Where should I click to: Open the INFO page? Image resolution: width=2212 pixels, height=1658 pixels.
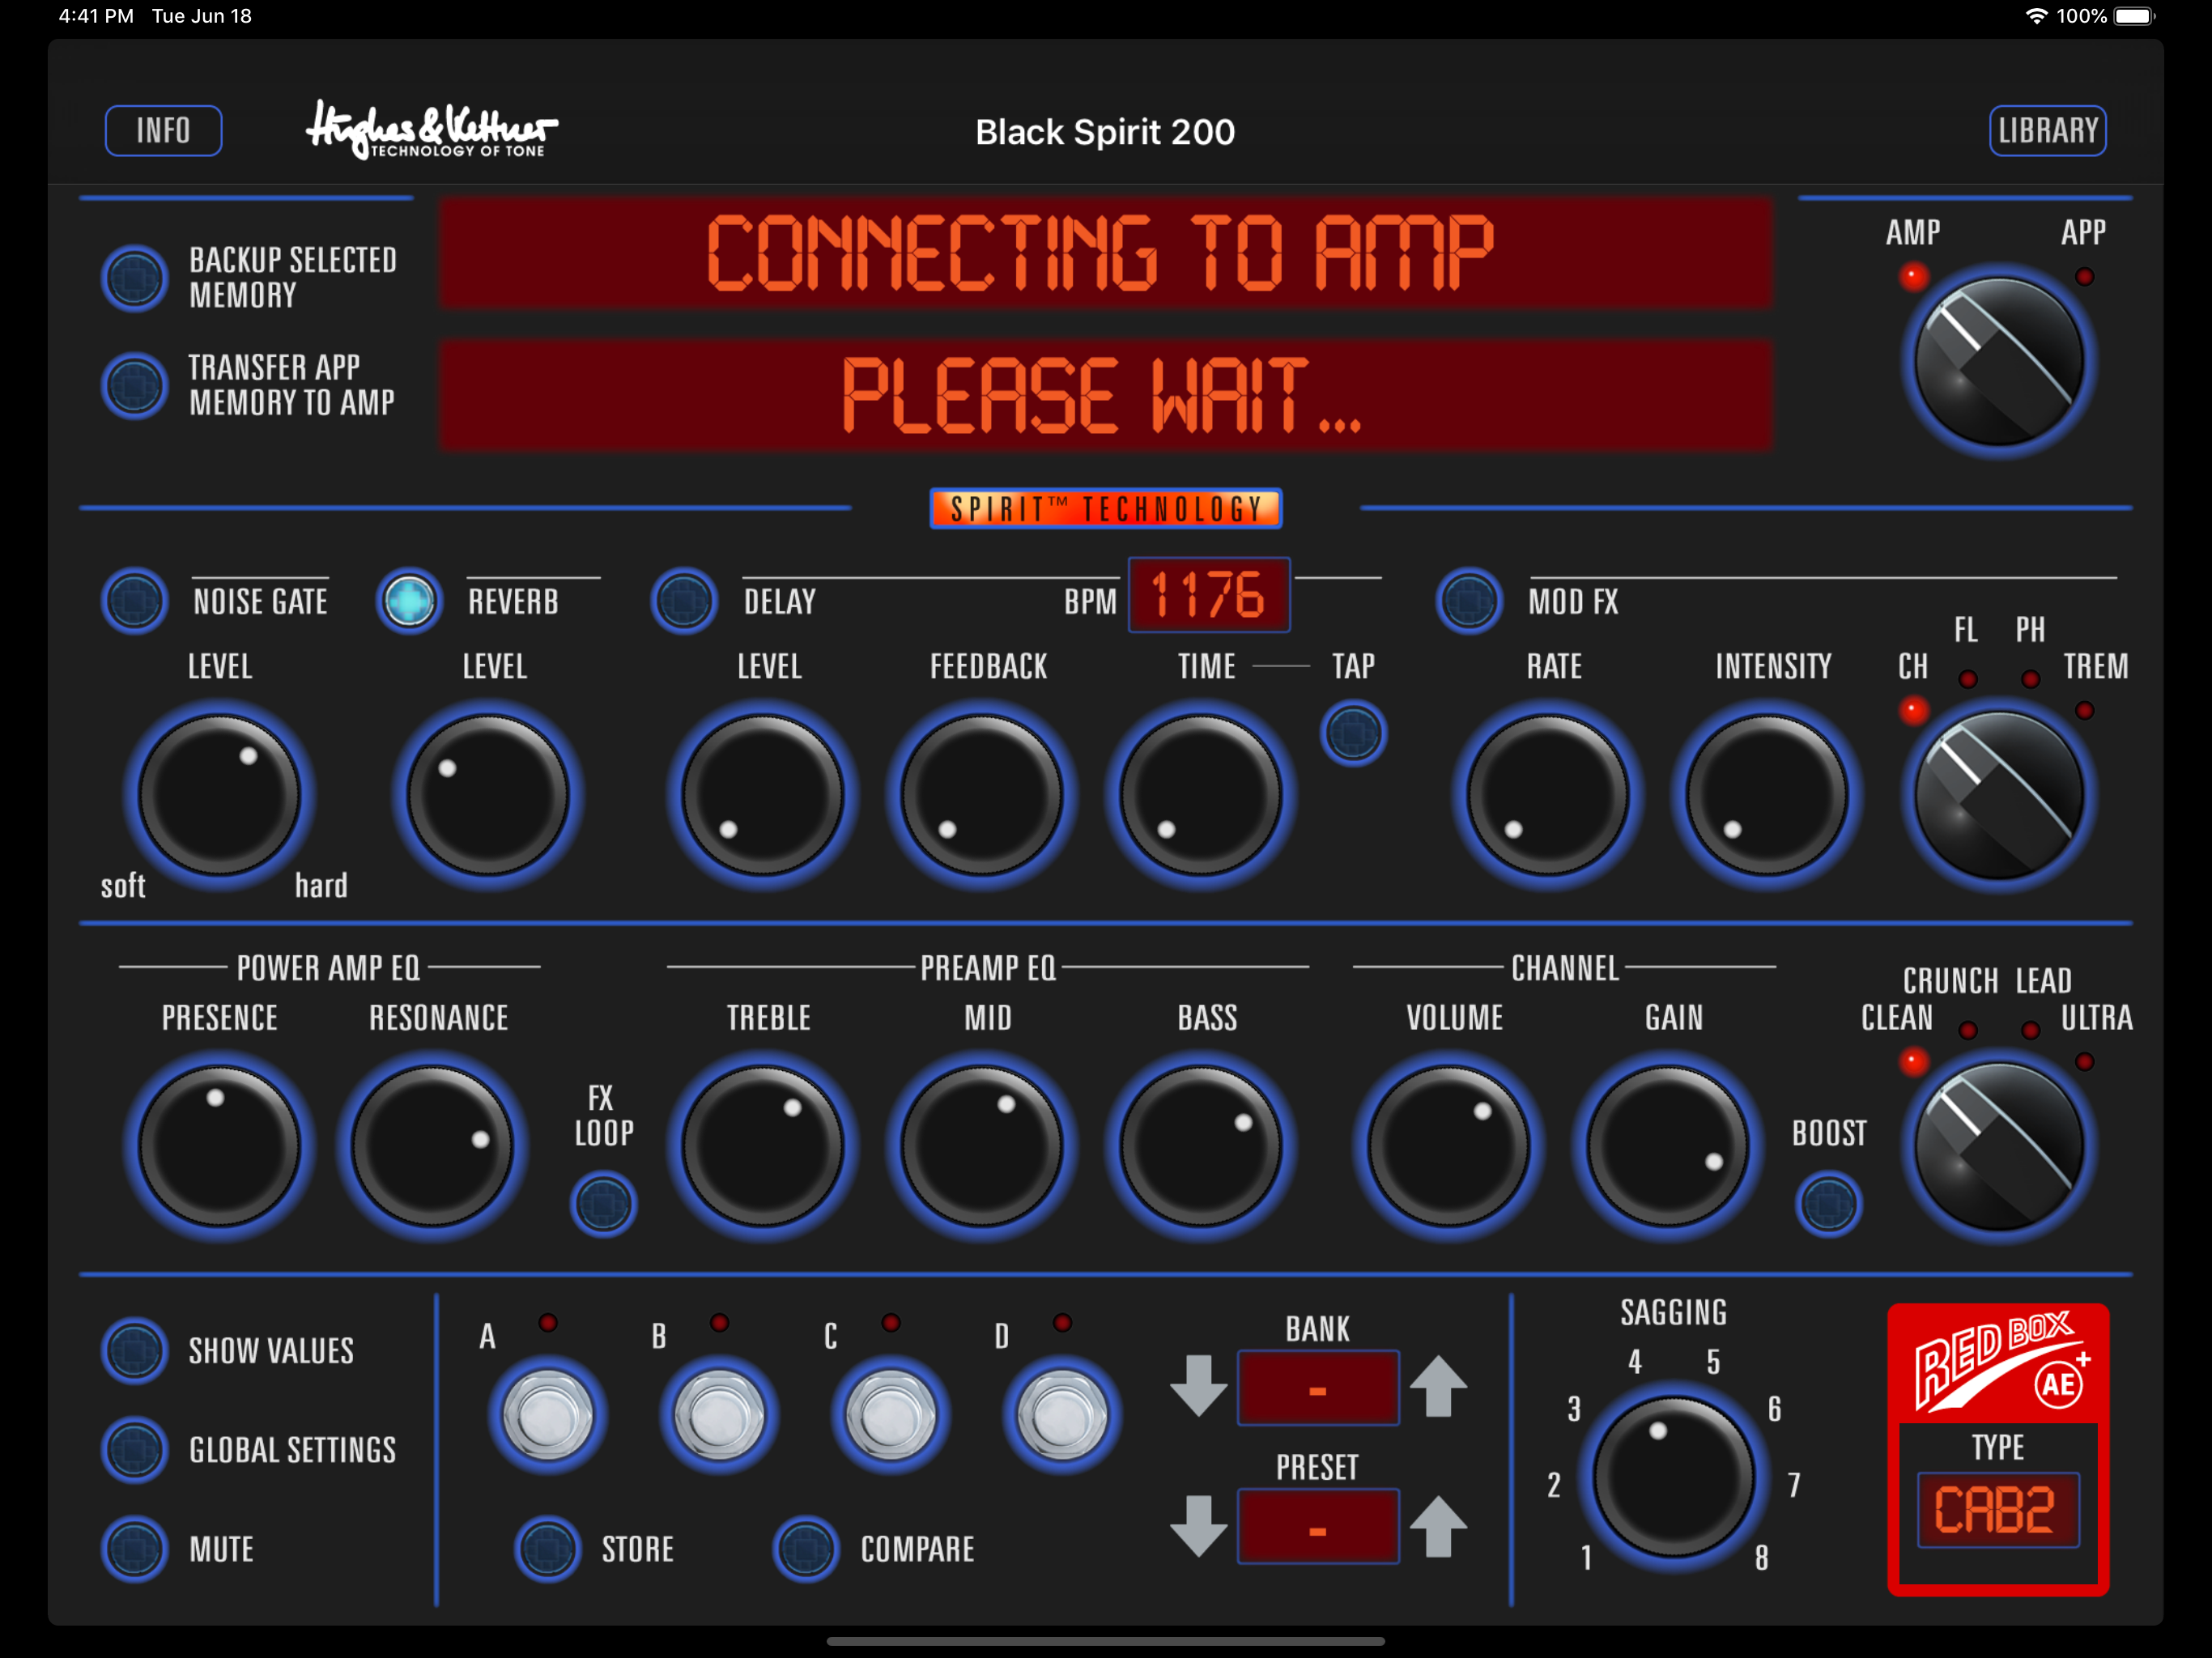click(x=163, y=130)
